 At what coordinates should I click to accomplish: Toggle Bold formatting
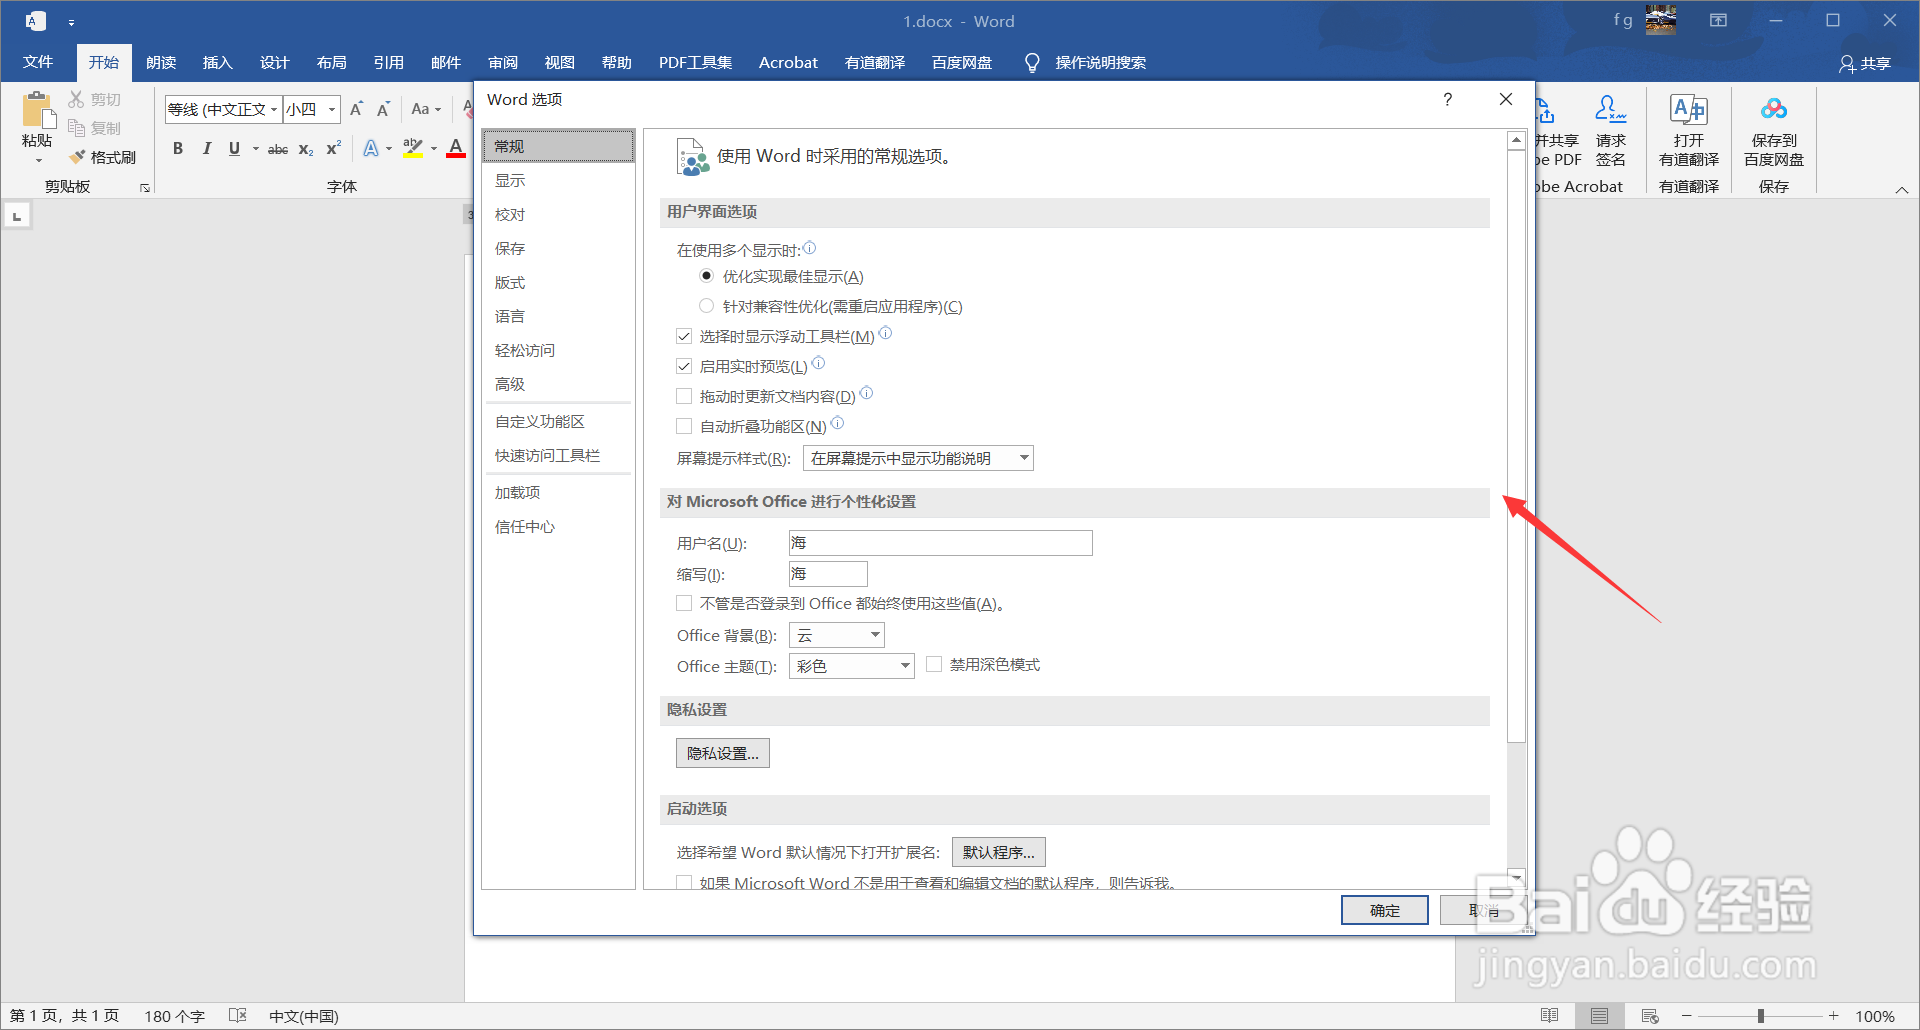point(178,148)
